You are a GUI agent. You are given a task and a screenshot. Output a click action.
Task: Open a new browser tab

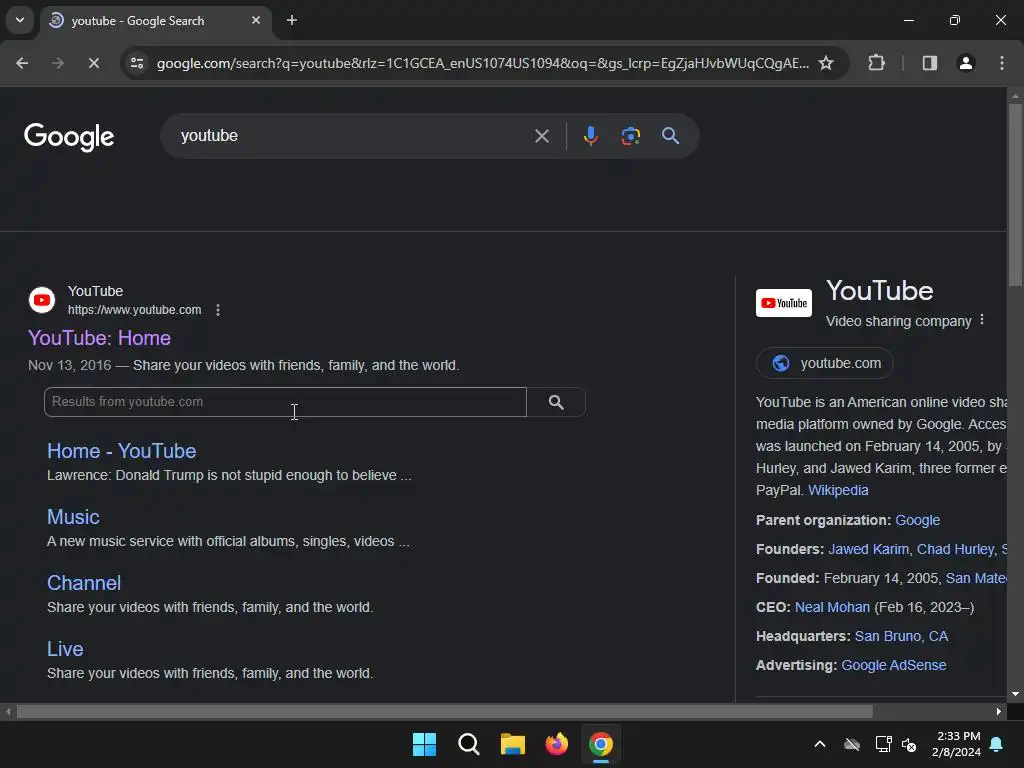pyautogui.click(x=292, y=20)
